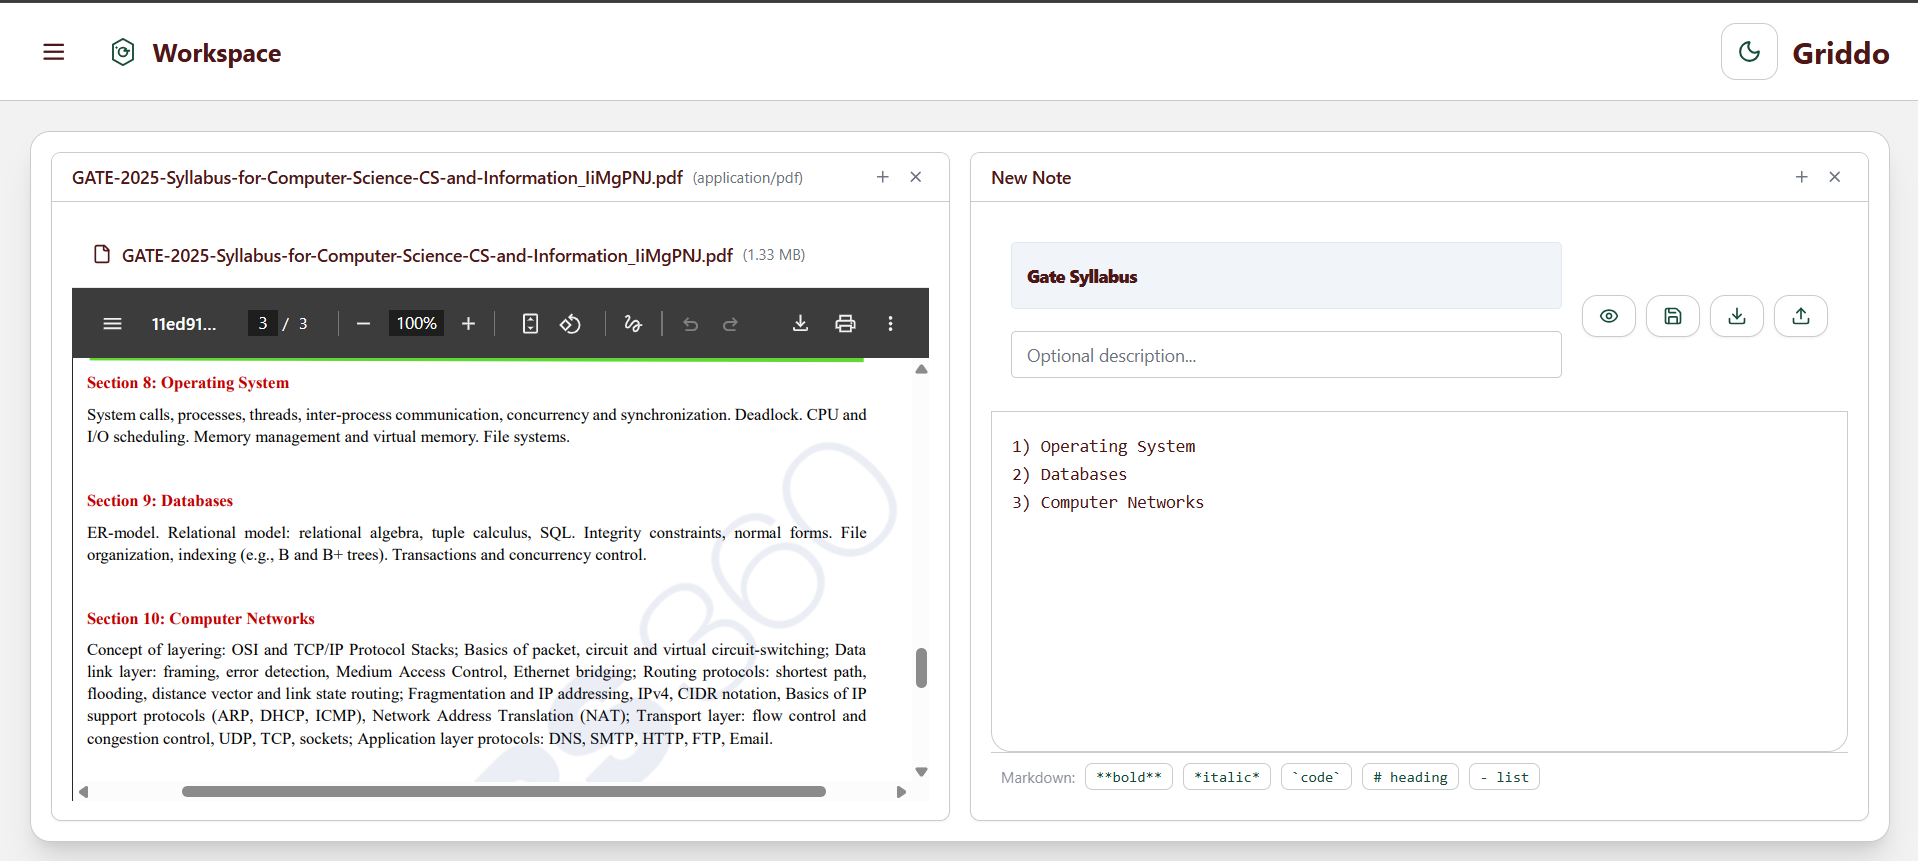Insert - list markdown

(1504, 777)
